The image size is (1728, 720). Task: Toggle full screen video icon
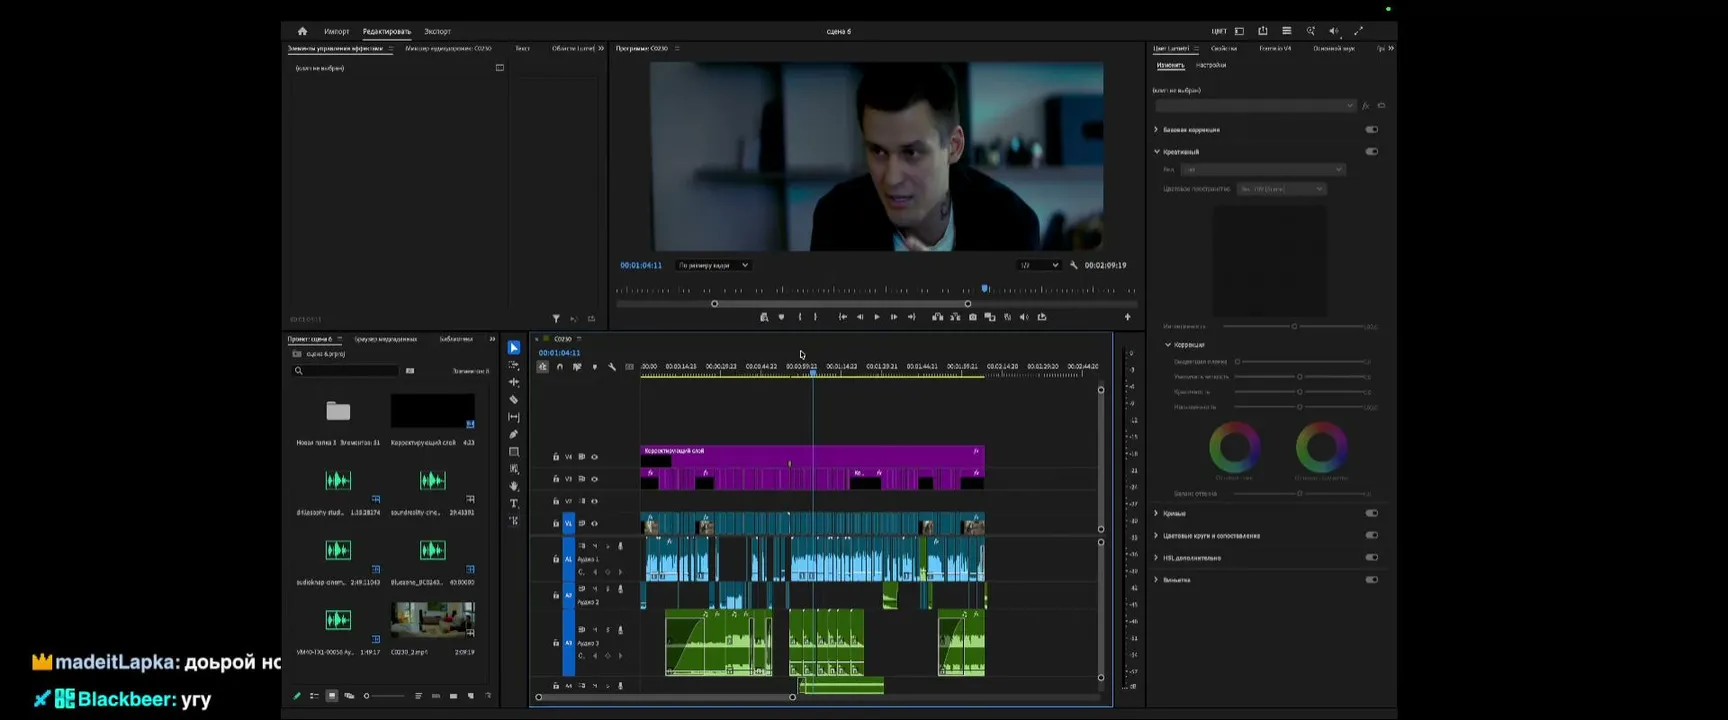pyautogui.click(x=1358, y=31)
